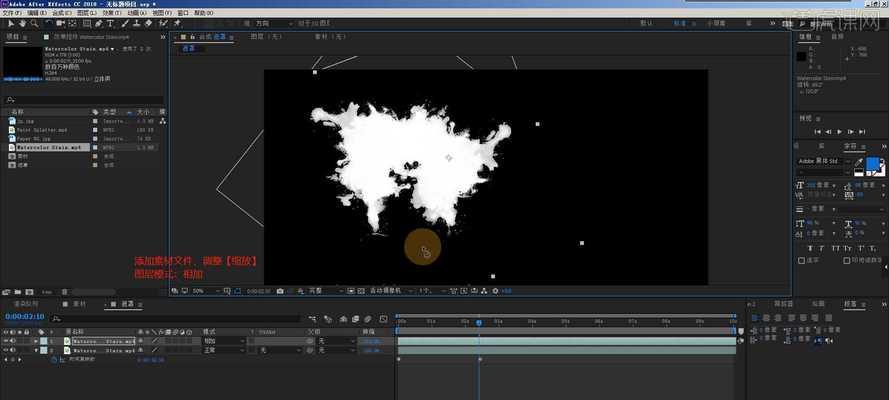Open blending mode dropdown for layer 1
The width and height of the screenshot is (889, 400).
tap(224, 341)
